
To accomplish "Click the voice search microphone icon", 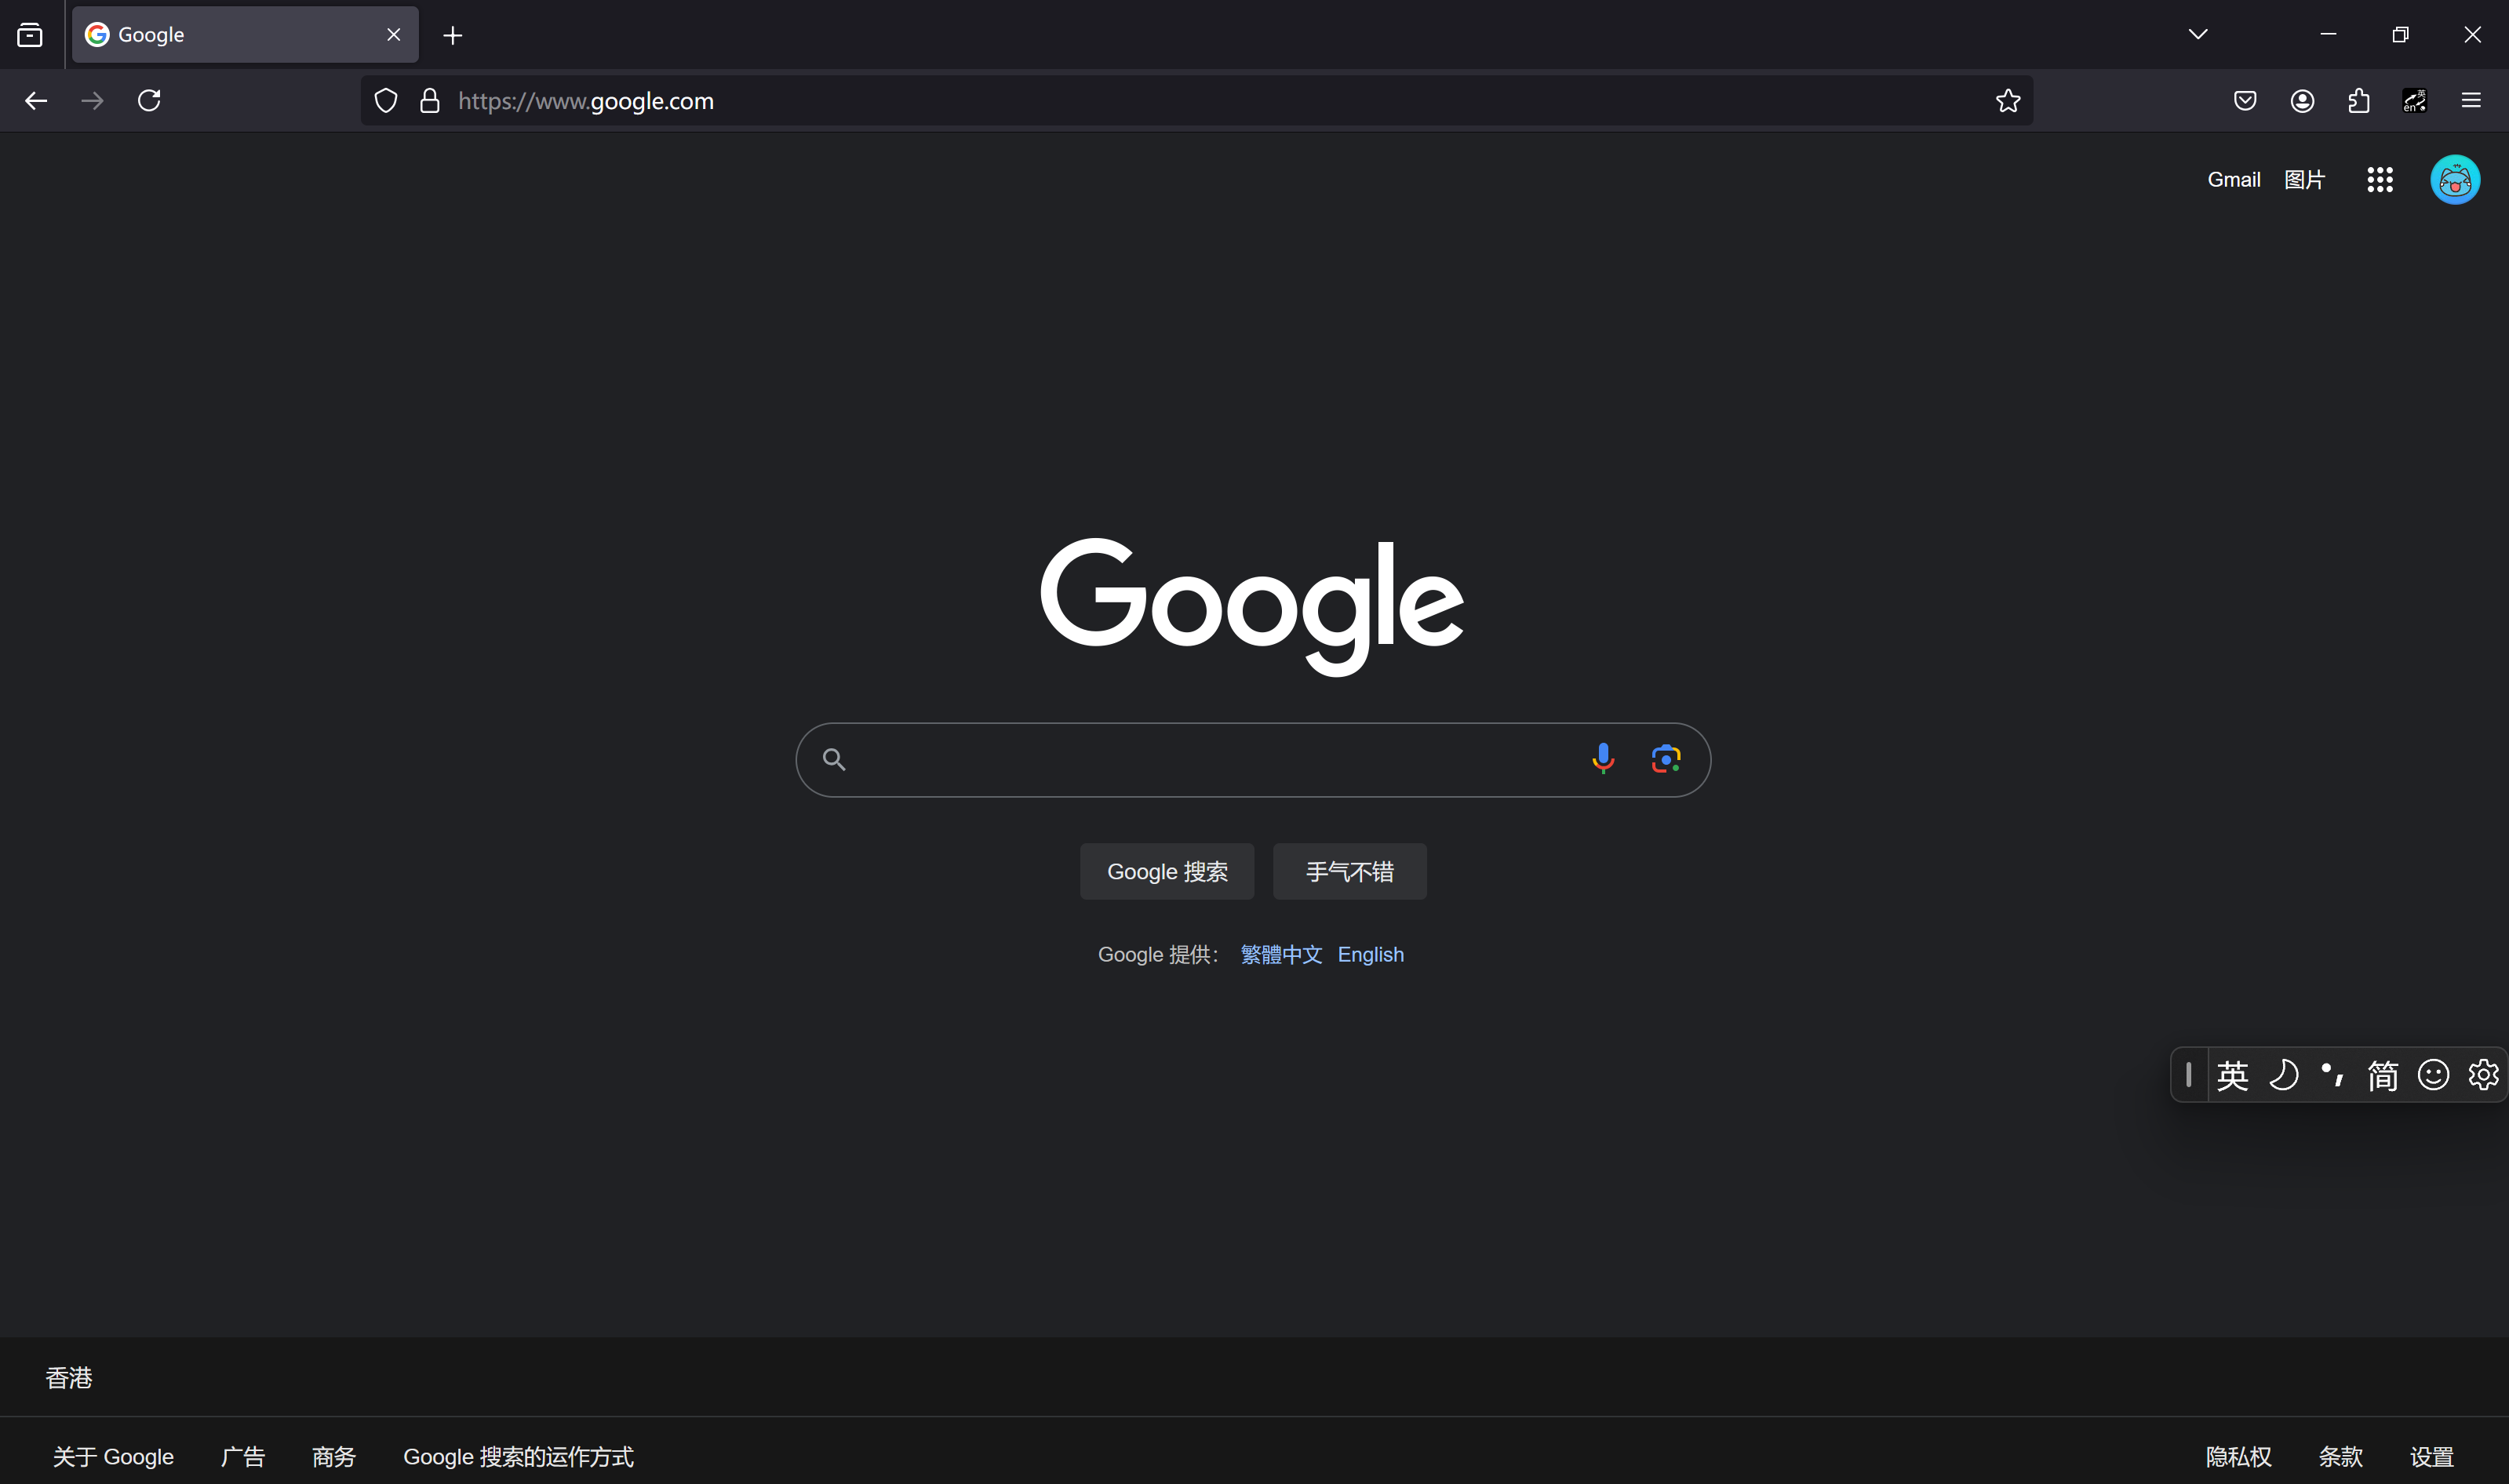I will [x=1602, y=759].
